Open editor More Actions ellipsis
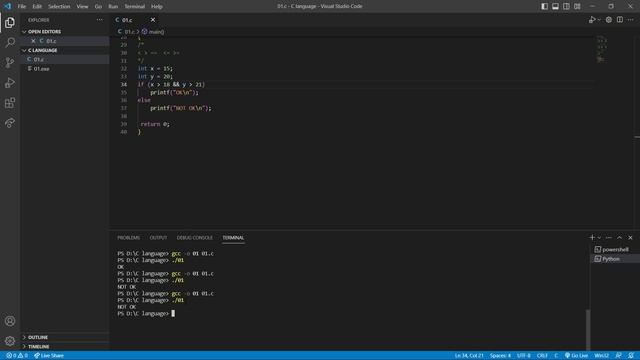Image resolution: width=640 pixels, height=360 pixels. (631, 20)
